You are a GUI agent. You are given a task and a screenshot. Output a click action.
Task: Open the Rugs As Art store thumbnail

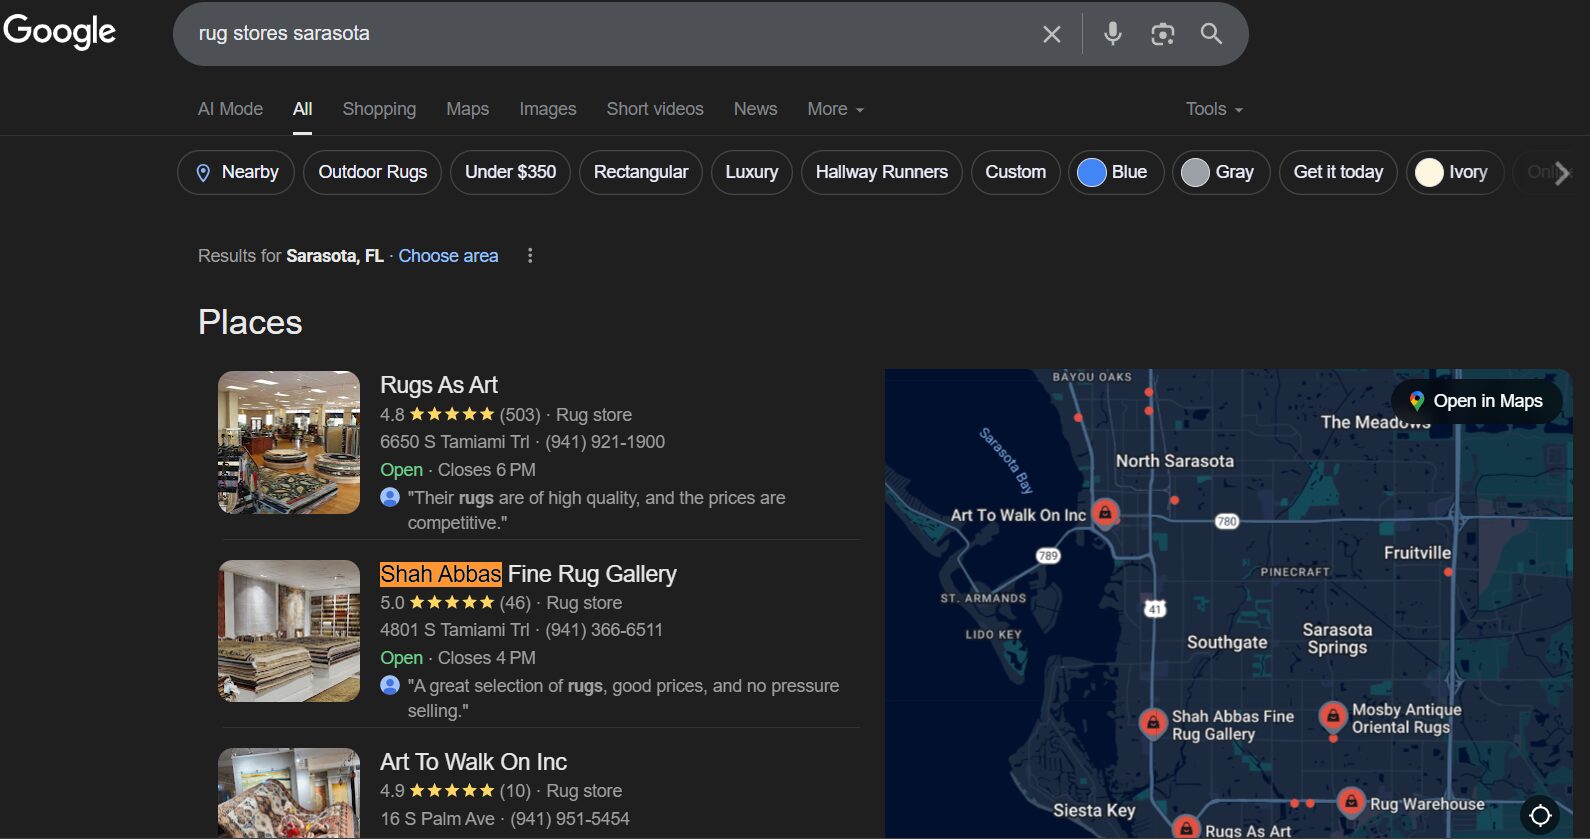(289, 442)
